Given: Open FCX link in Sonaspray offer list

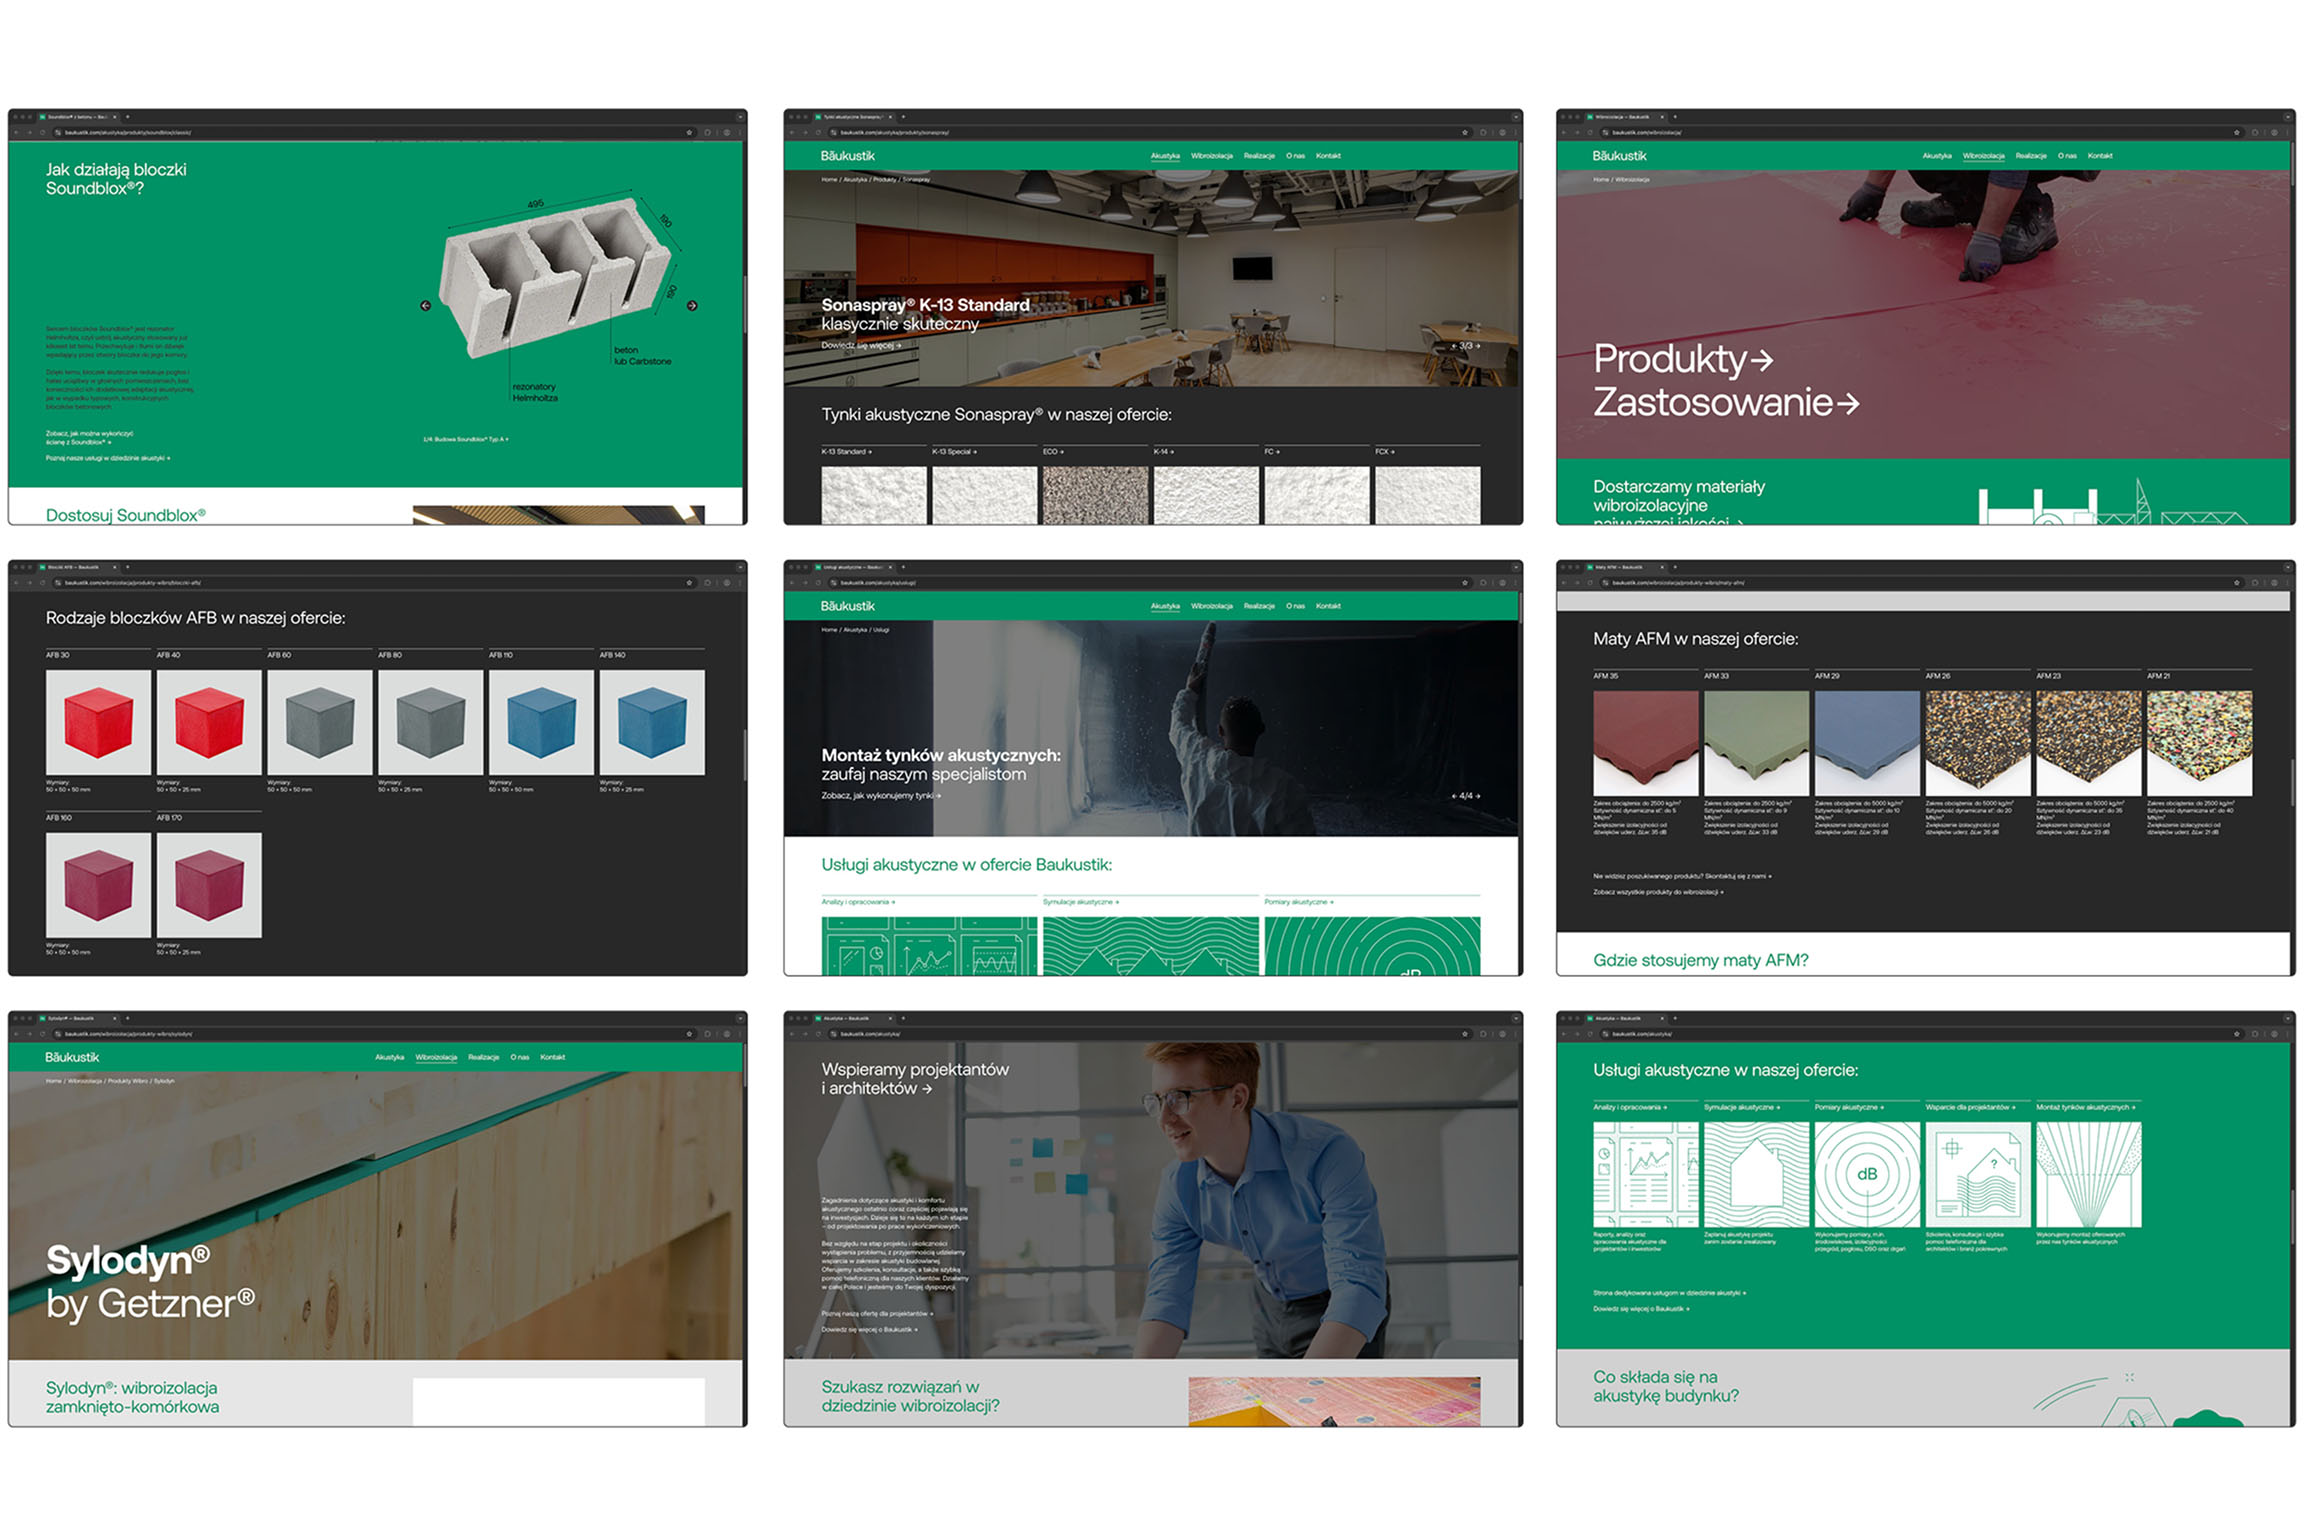Looking at the screenshot, I should (1384, 452).
